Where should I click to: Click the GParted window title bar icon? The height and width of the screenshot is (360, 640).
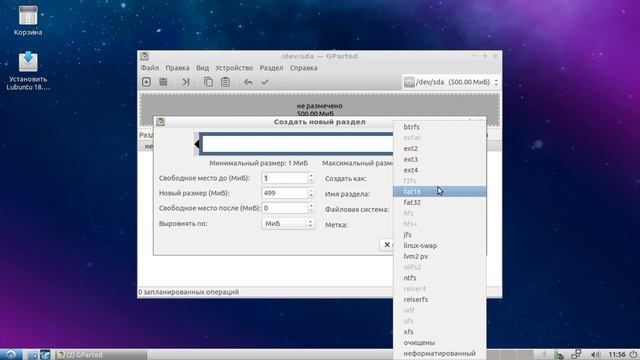[144, 56]
